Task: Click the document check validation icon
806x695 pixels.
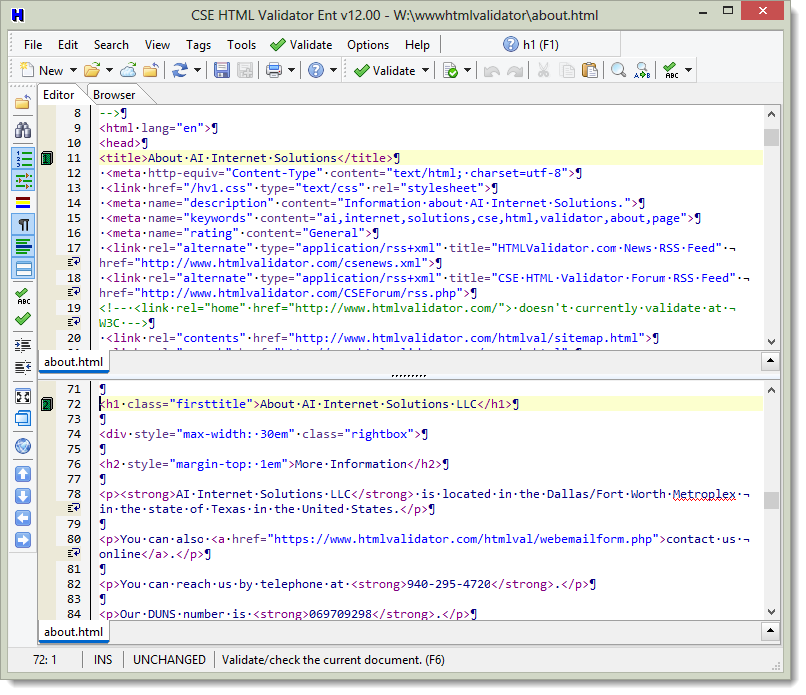Action: point(450,70)
